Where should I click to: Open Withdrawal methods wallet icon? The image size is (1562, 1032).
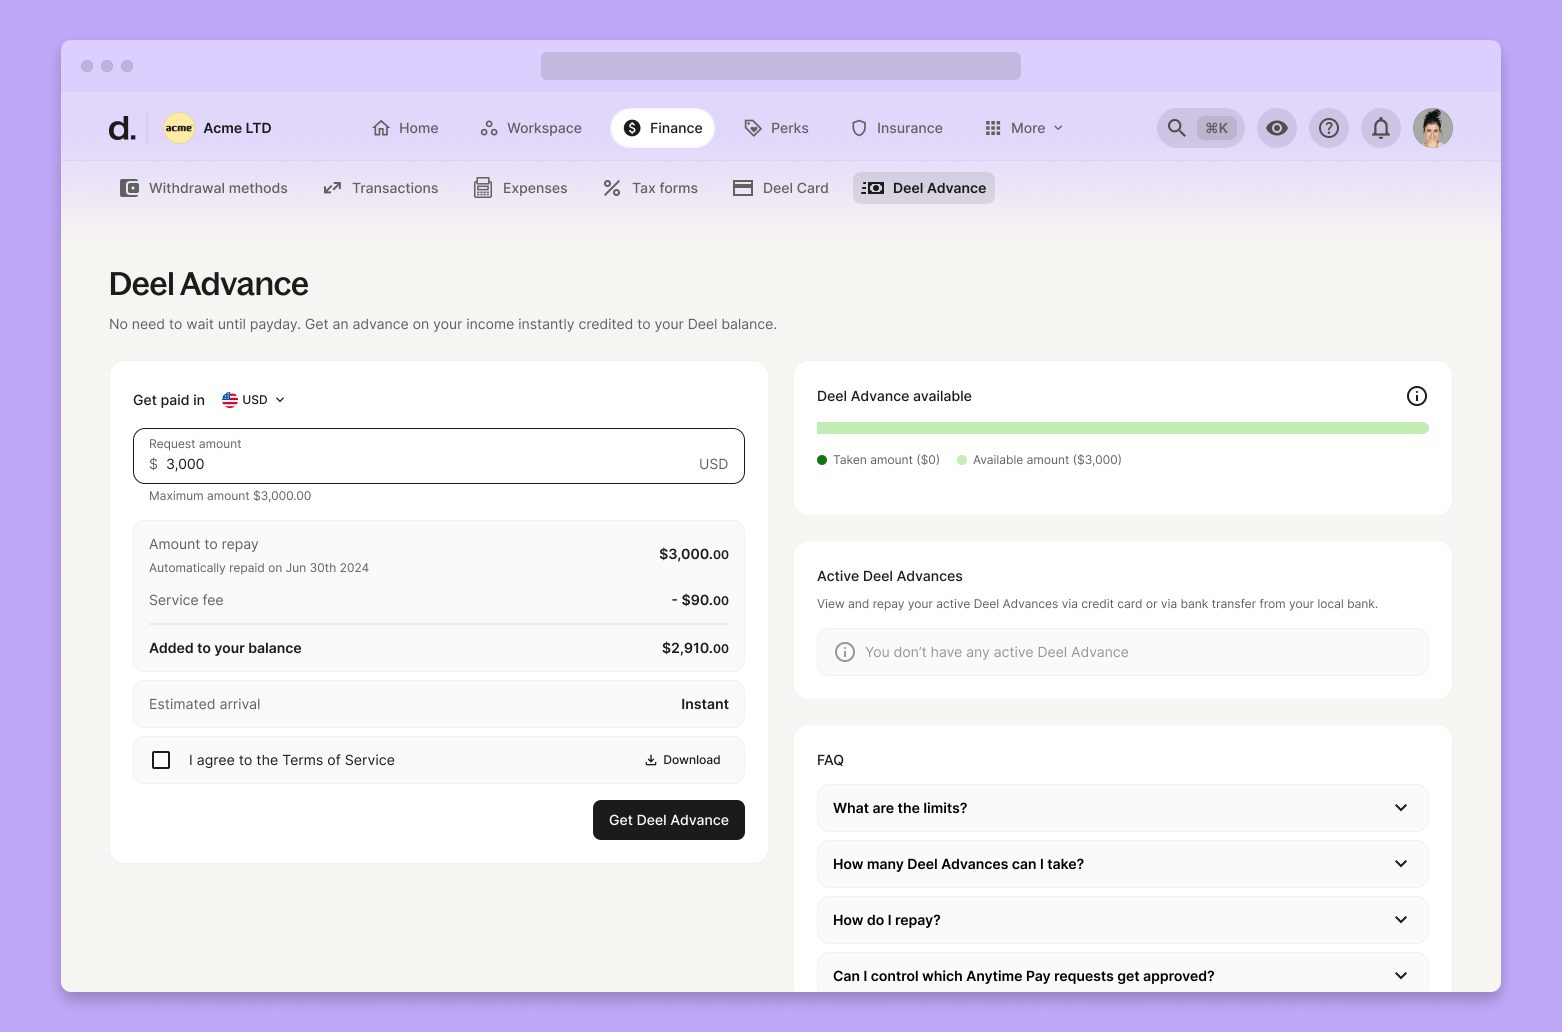point(129,188)
